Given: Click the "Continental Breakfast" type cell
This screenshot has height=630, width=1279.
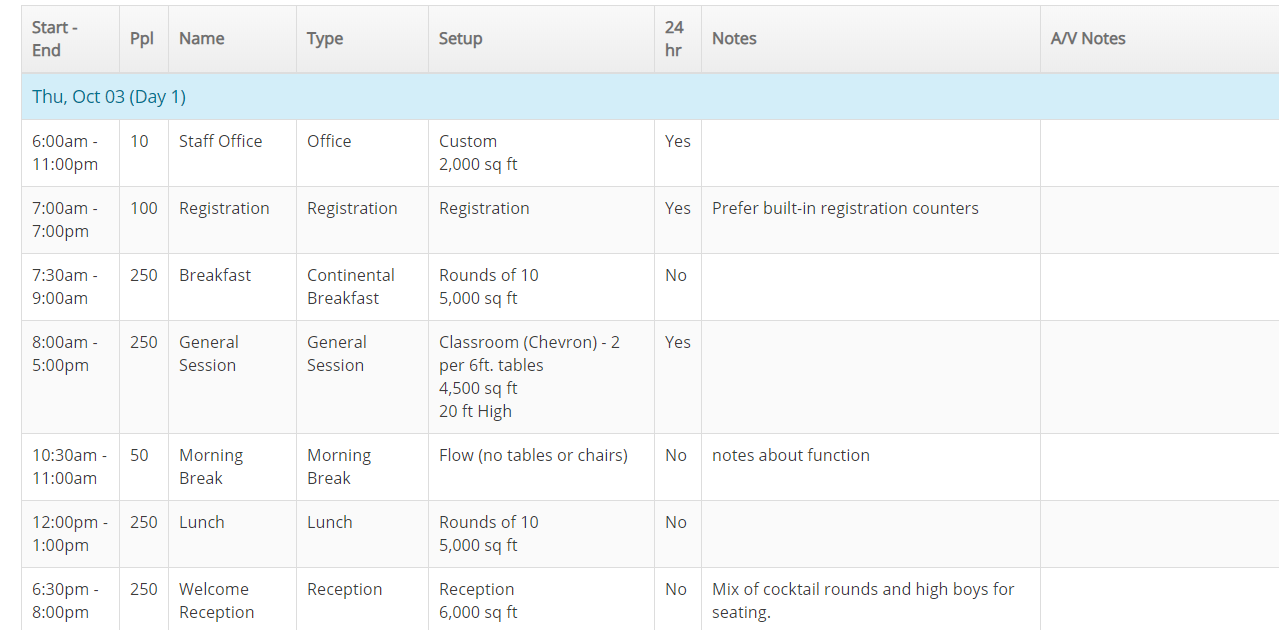Looking at the screenshot, I should (351, 287).
